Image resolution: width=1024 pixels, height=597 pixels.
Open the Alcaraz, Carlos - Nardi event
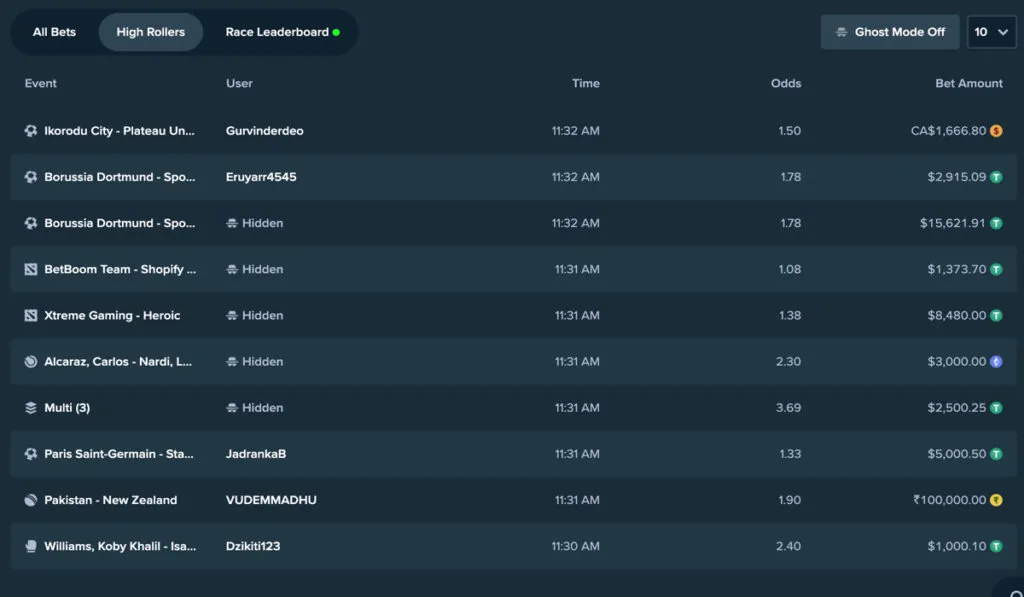[x=118, y=362]
